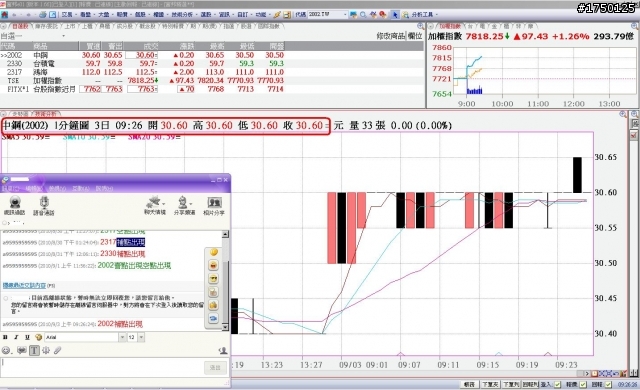Open the 技術分析 menu
Screen dimensions: 640x390
182,15
